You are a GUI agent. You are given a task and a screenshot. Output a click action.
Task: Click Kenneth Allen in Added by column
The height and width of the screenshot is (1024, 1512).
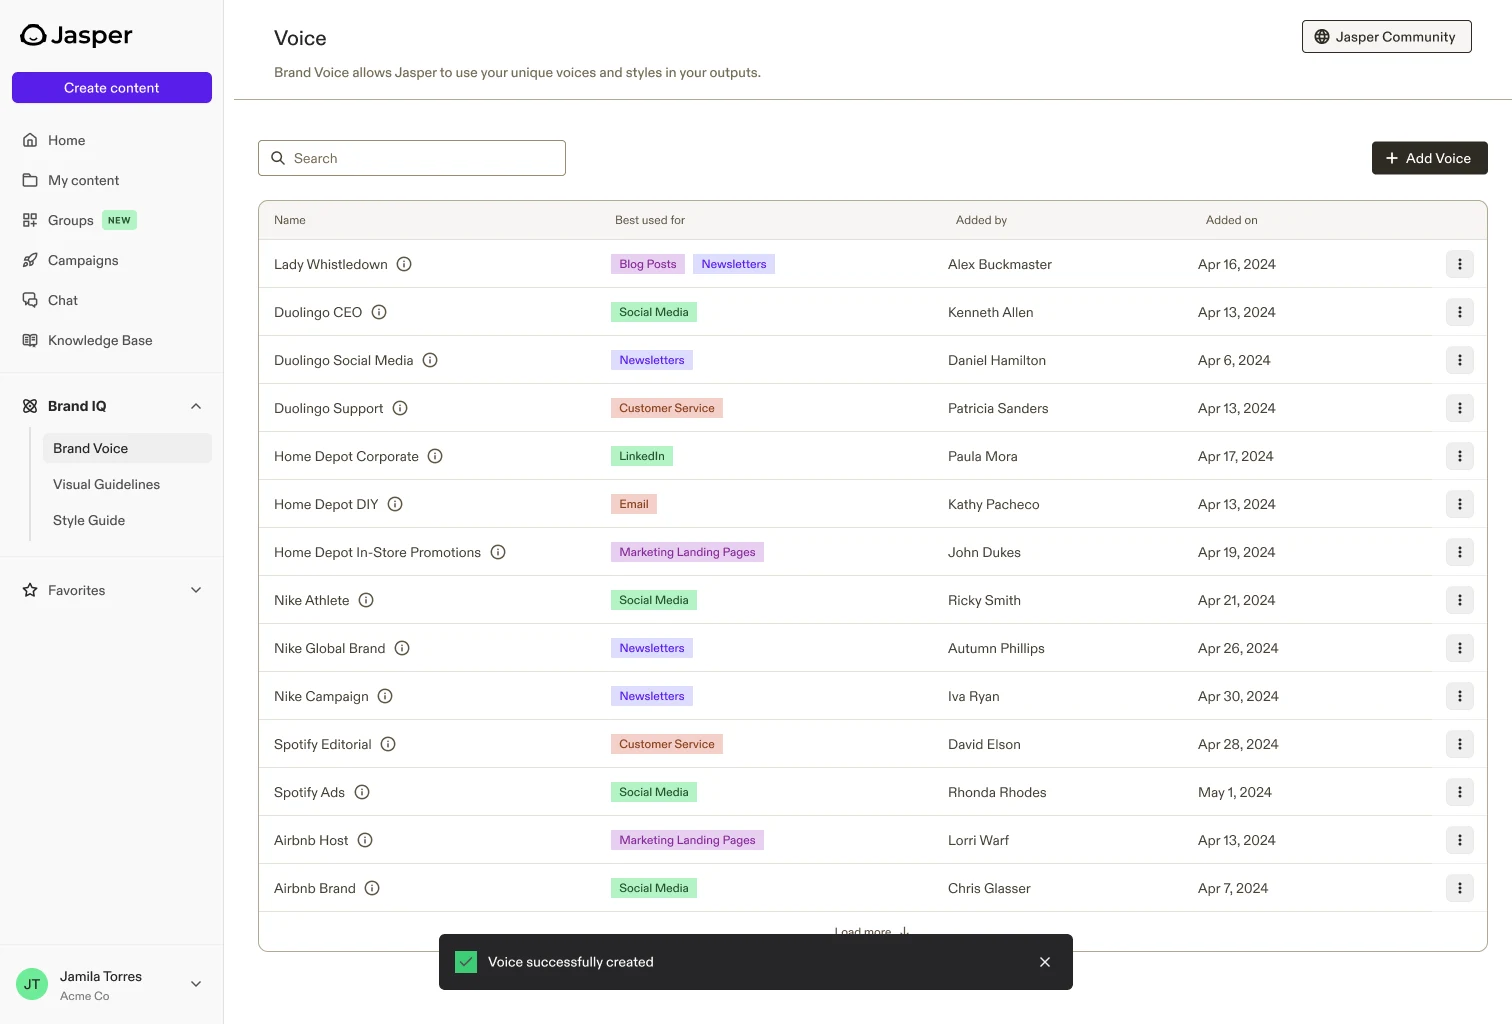991,312
